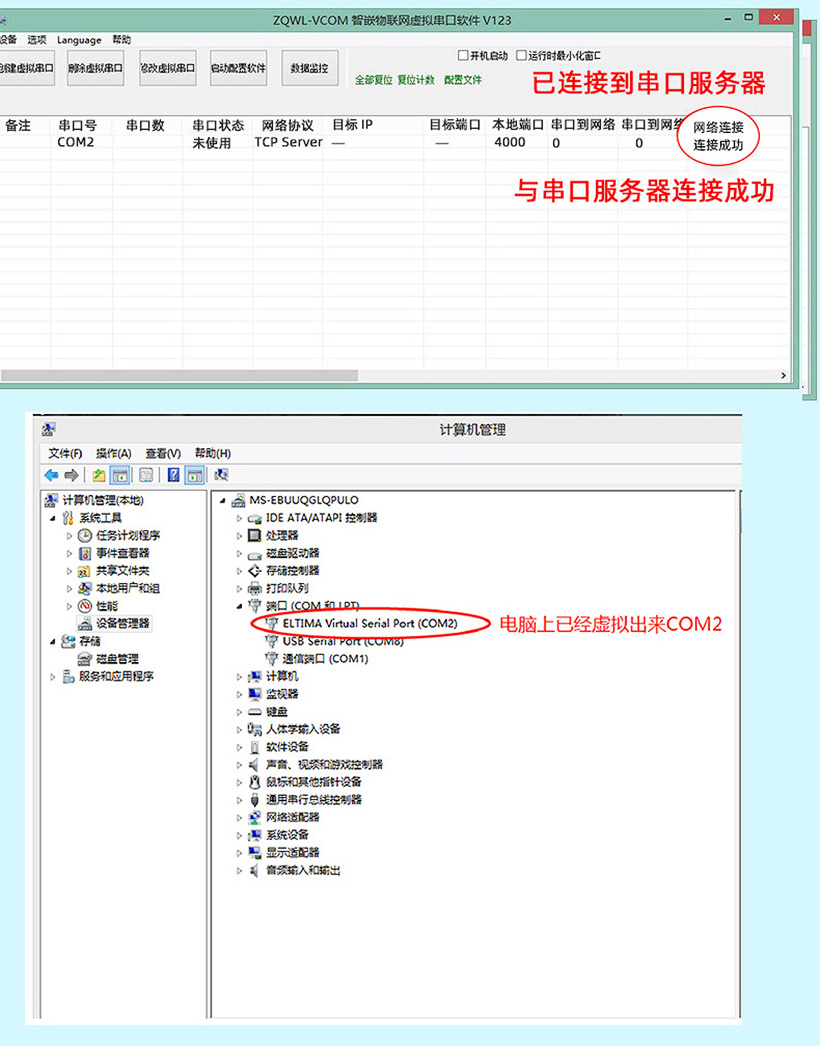Click the back arrow in Computer Management toolbar
The width and height of the screenshot is (820, 1046).
pyautogui.click(x=51, y=475)
